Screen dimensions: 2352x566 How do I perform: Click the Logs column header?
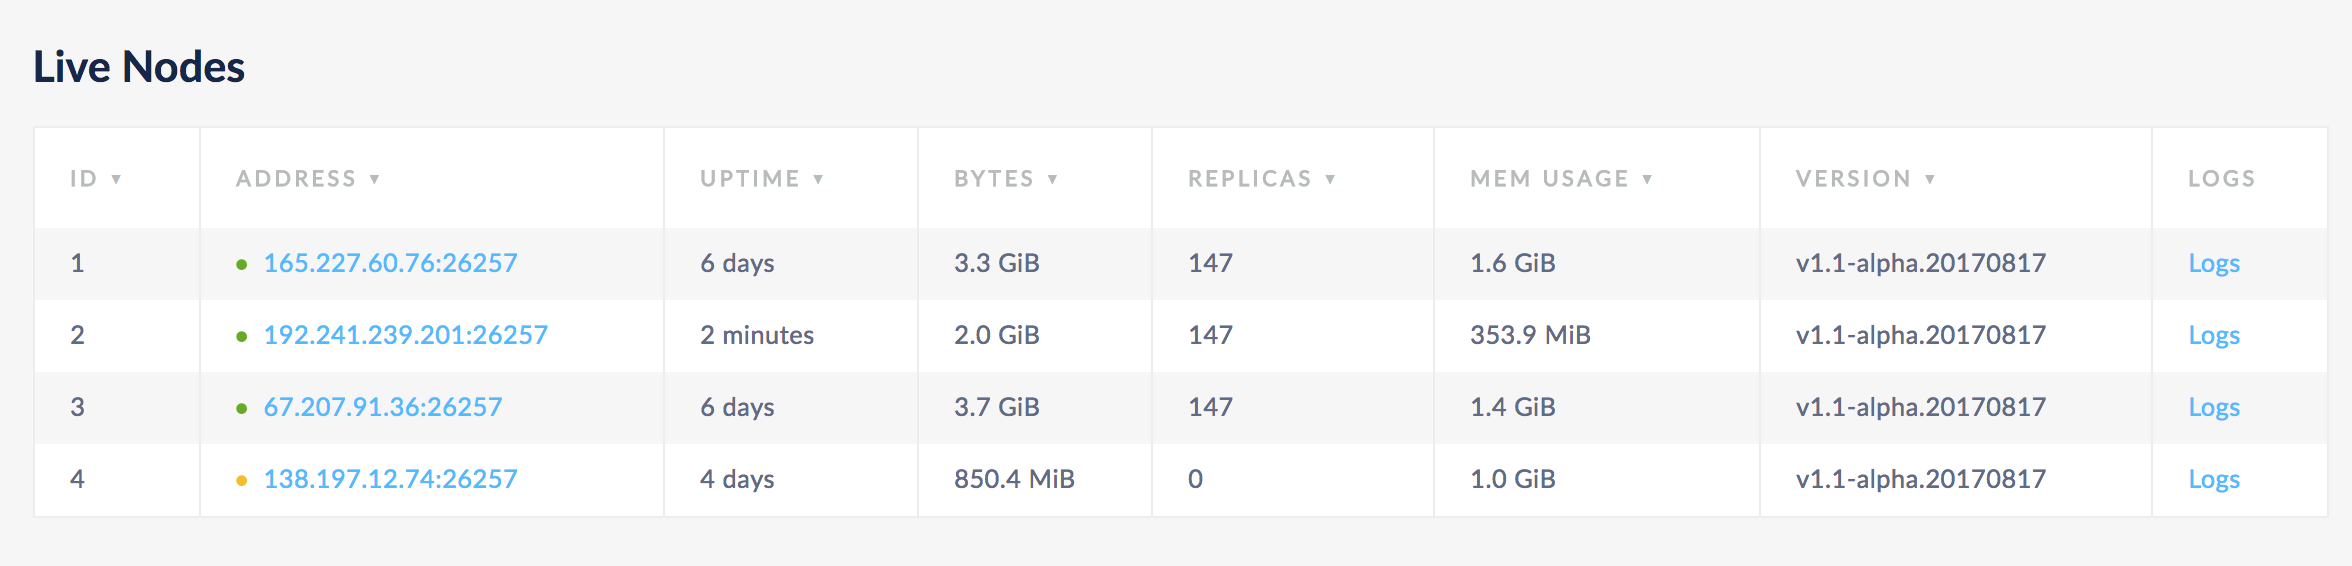[x=2221, y=179]
